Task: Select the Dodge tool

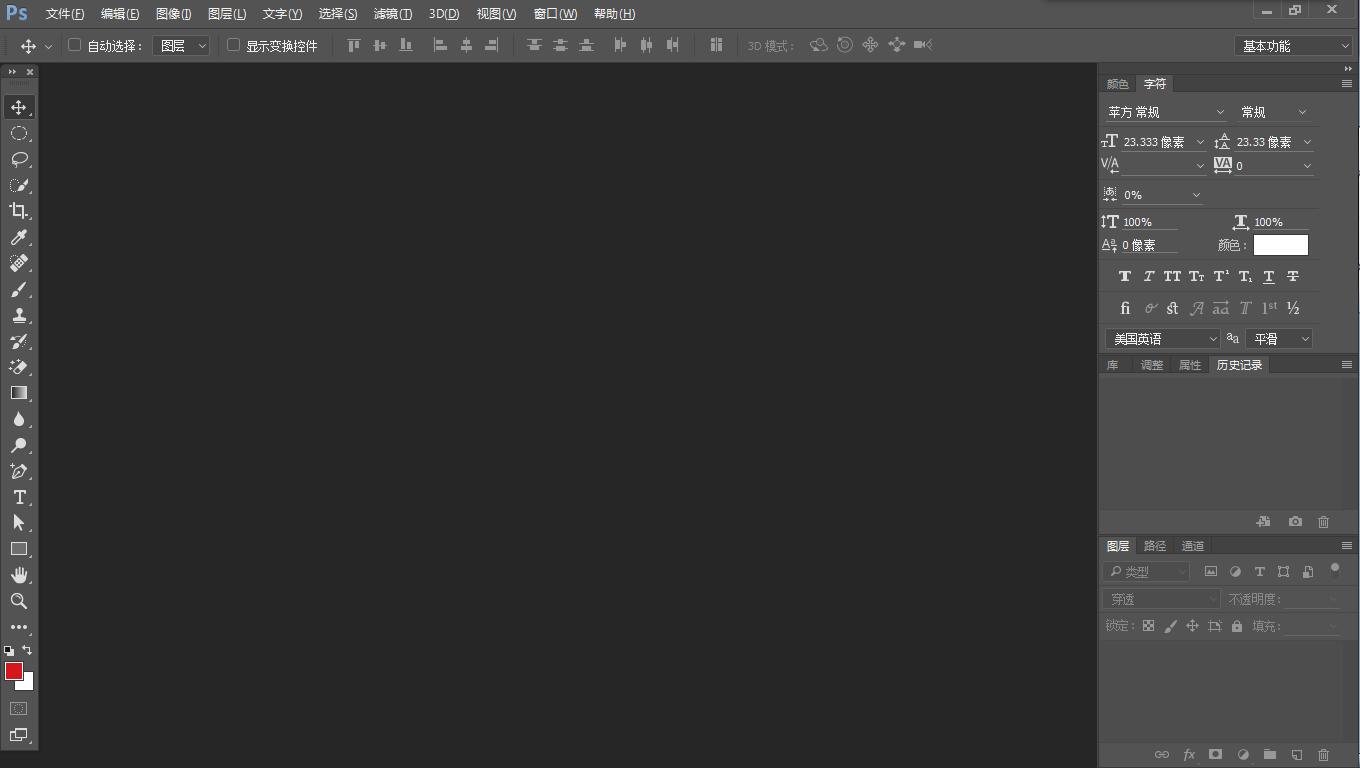Action: [x=19, y=445]
